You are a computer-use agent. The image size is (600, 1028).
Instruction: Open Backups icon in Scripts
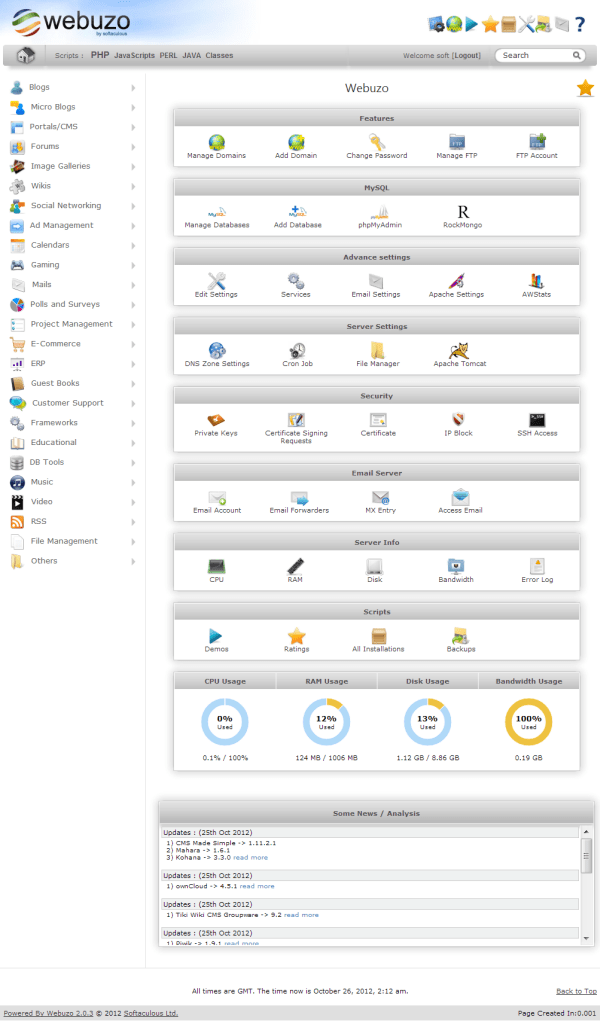(x=460, y=635)
